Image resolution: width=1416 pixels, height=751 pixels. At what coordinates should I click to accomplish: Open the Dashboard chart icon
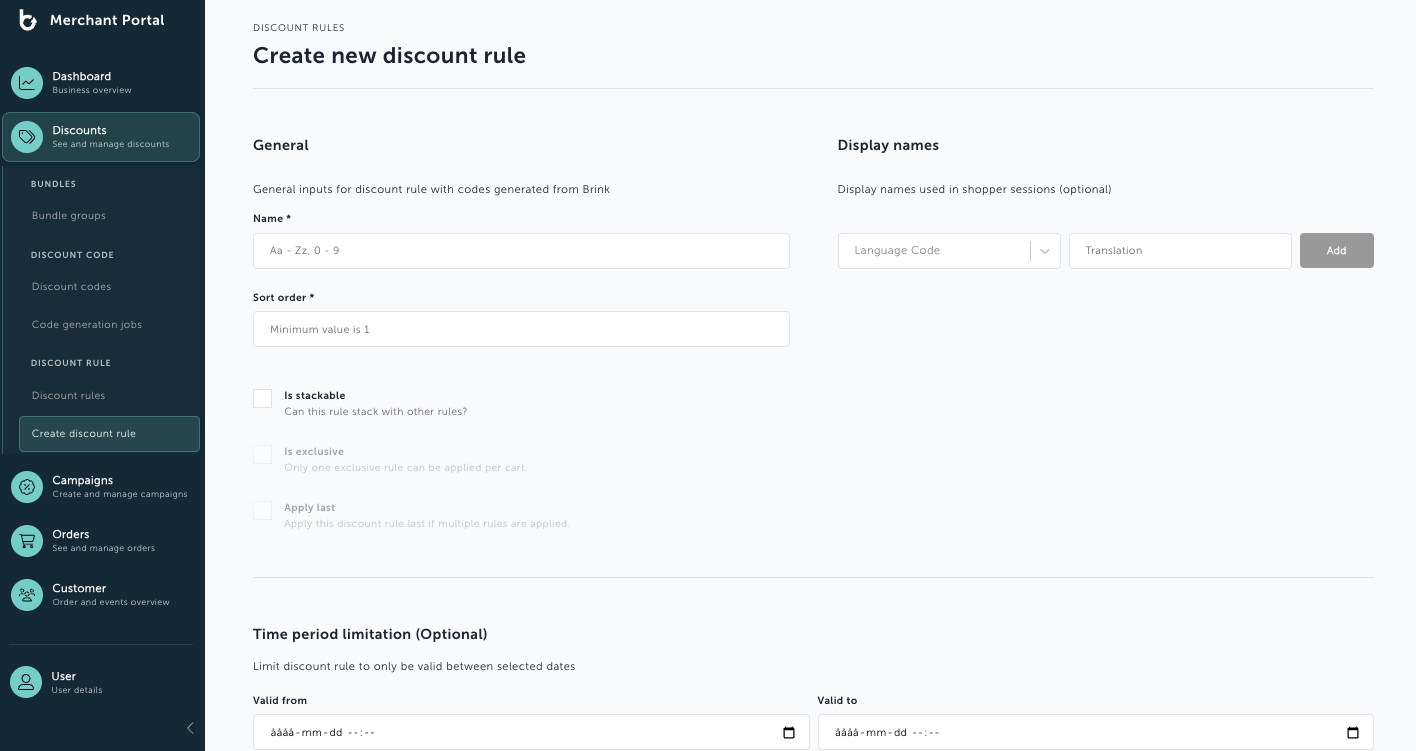27,83
